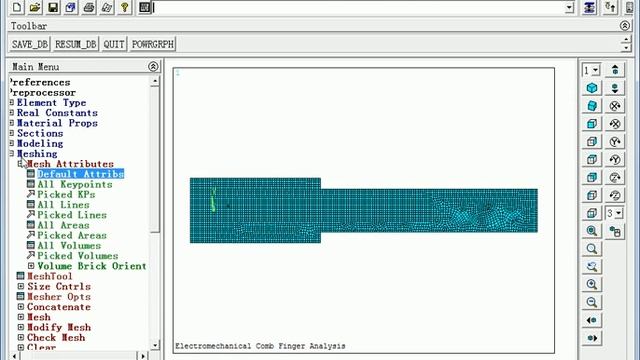Open an ANSYS file with folder icon

[35, 7]
